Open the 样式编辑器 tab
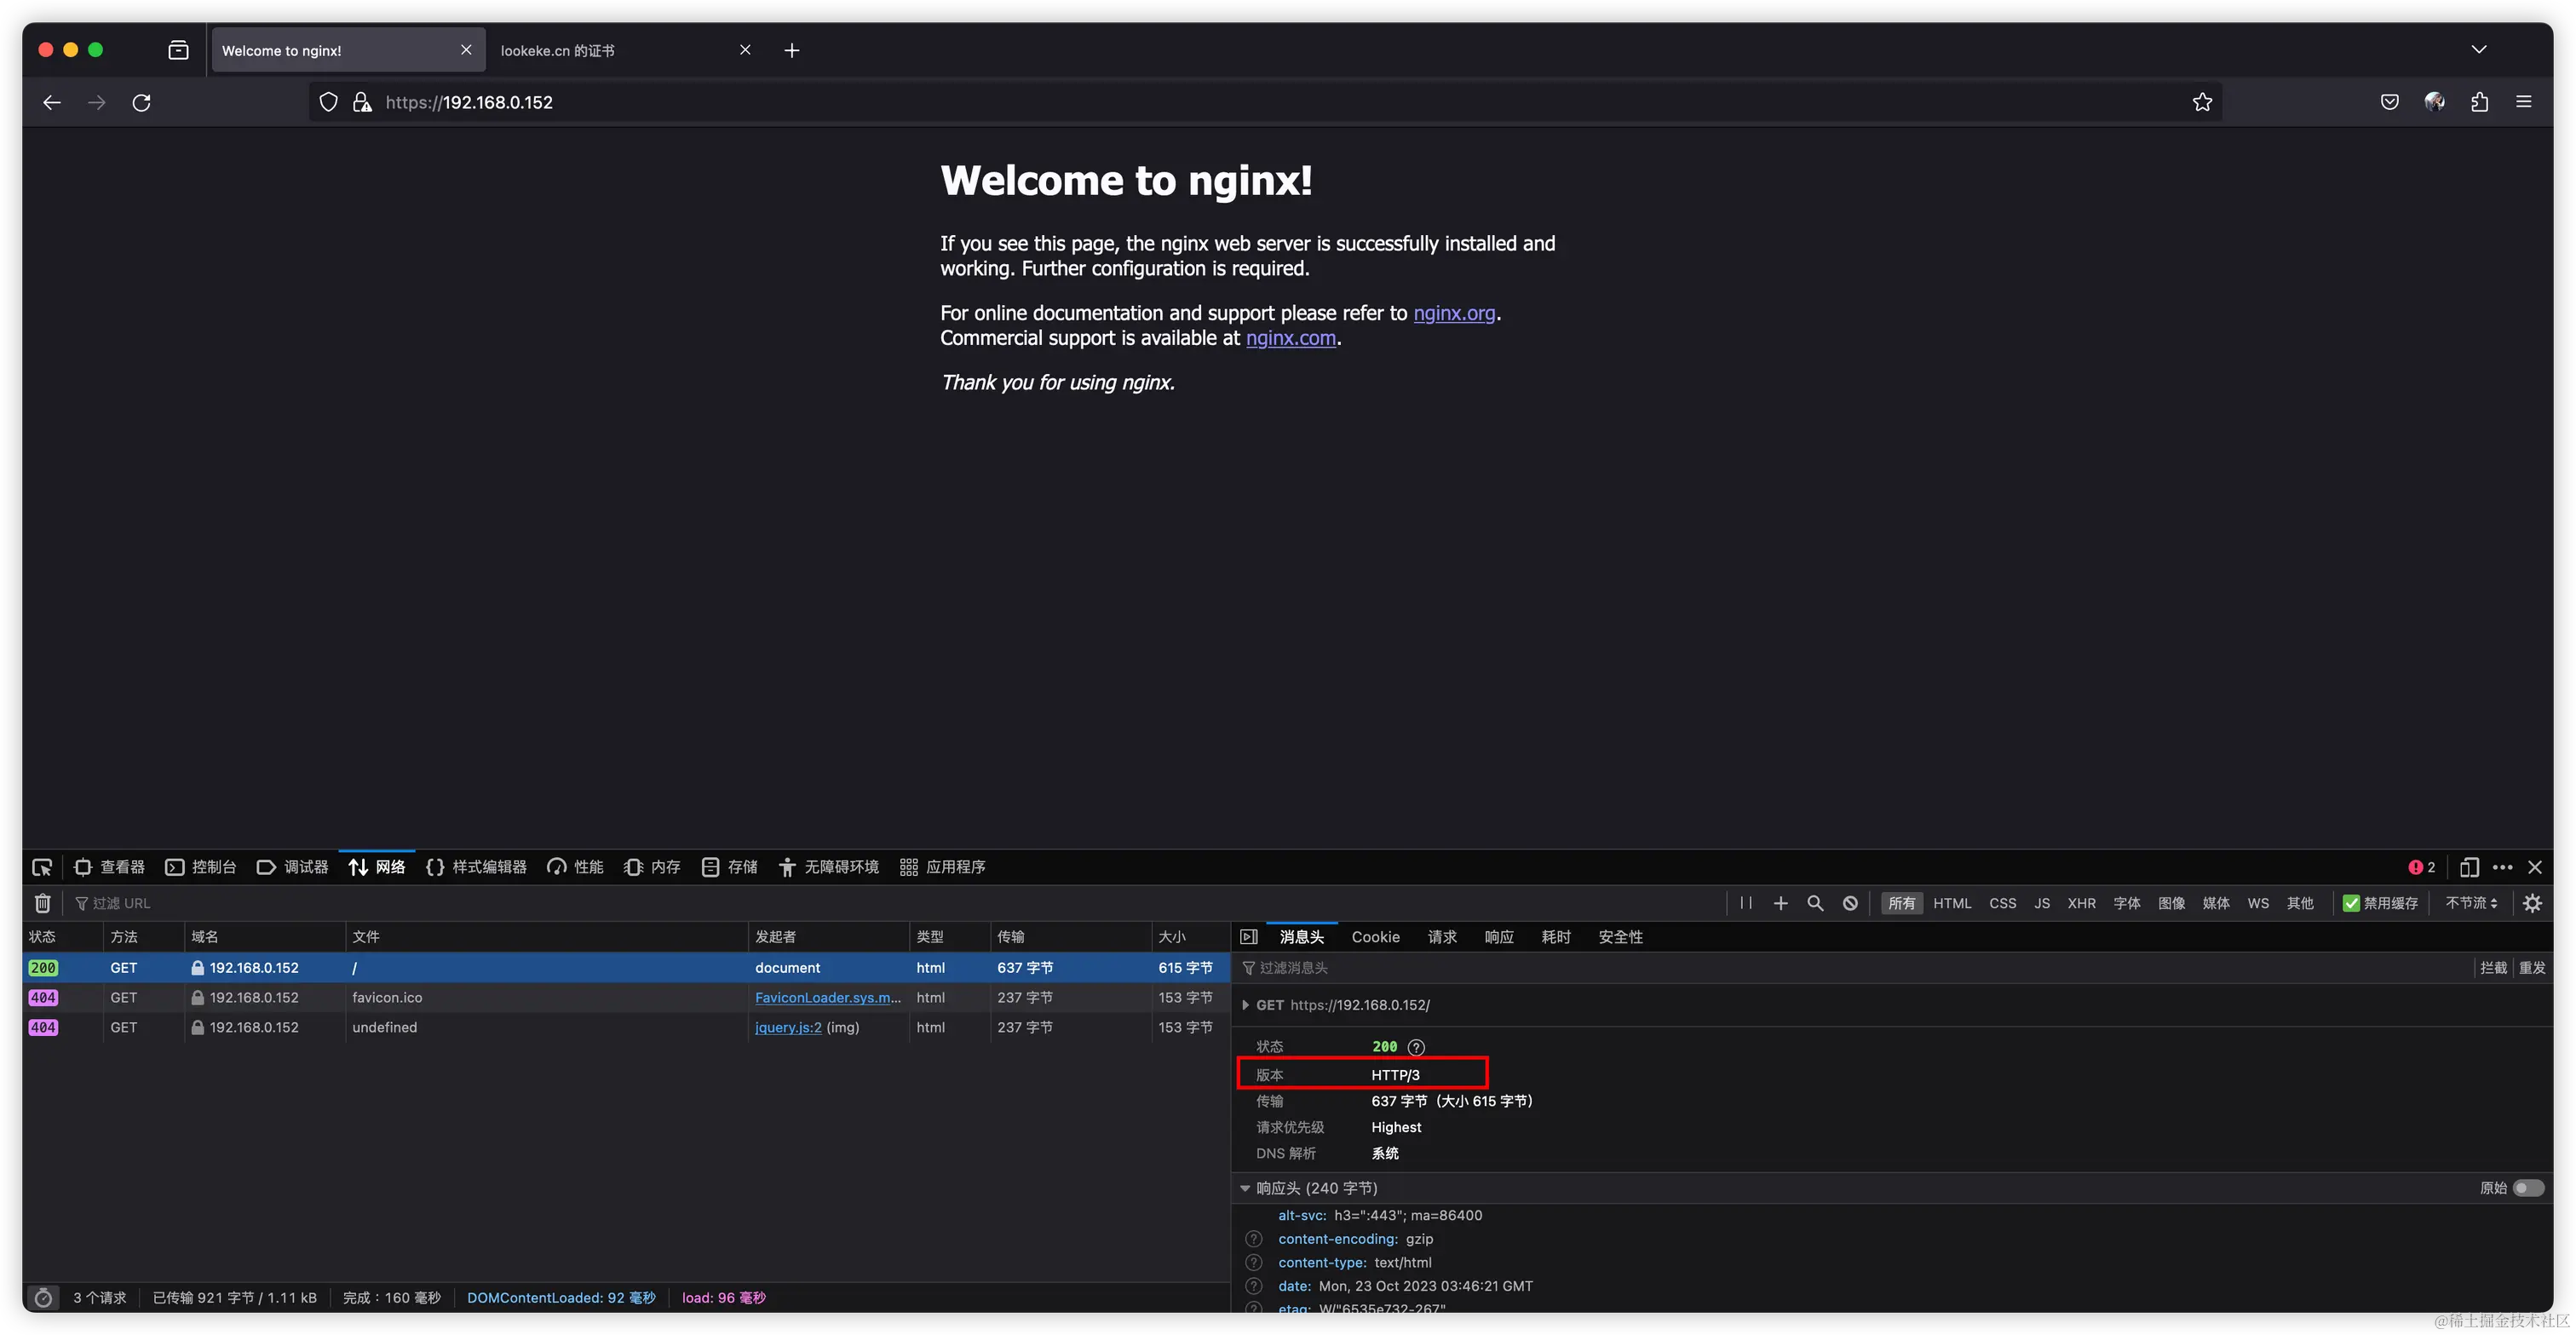Viewport: 2576px width, 1335px height. pos(476,867)
